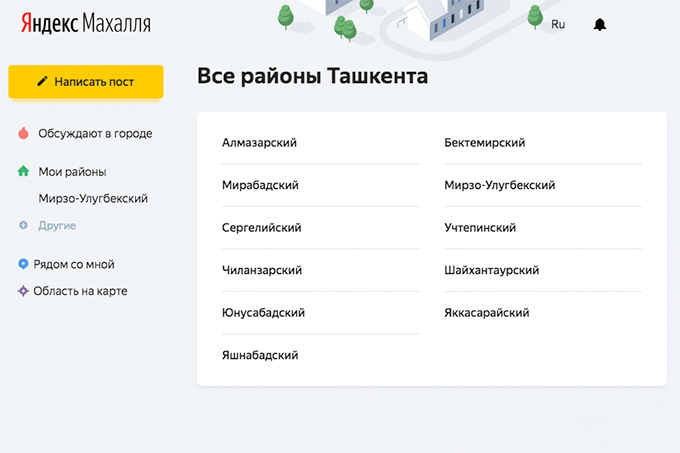Select Мои районы in the sidebar
The width and height of the screenshot is (680, 453).
coord(72,172)
